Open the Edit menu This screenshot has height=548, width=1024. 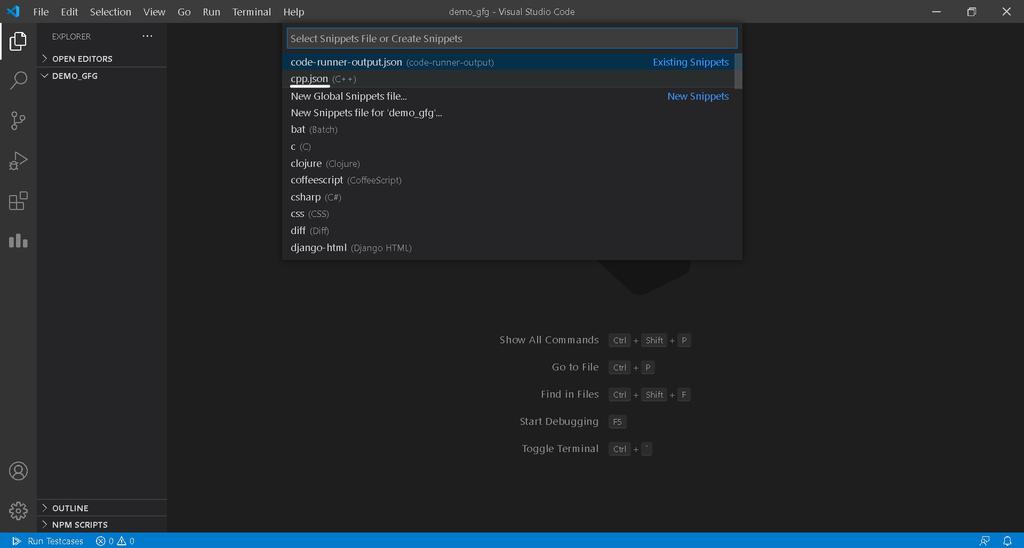click(69, 12)
